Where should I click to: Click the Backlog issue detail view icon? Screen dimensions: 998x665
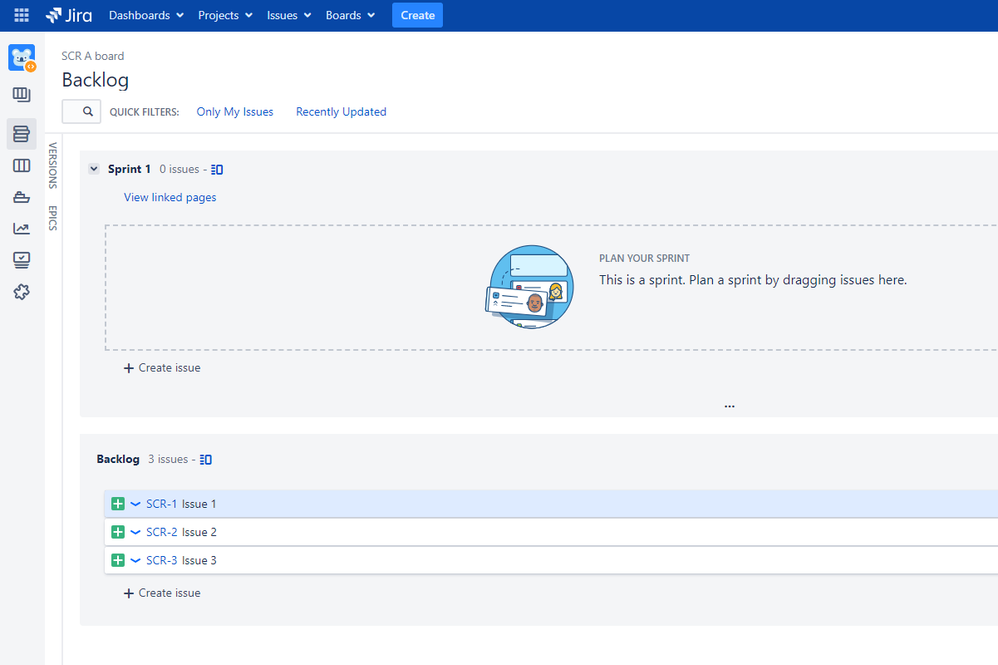(206, 459)
